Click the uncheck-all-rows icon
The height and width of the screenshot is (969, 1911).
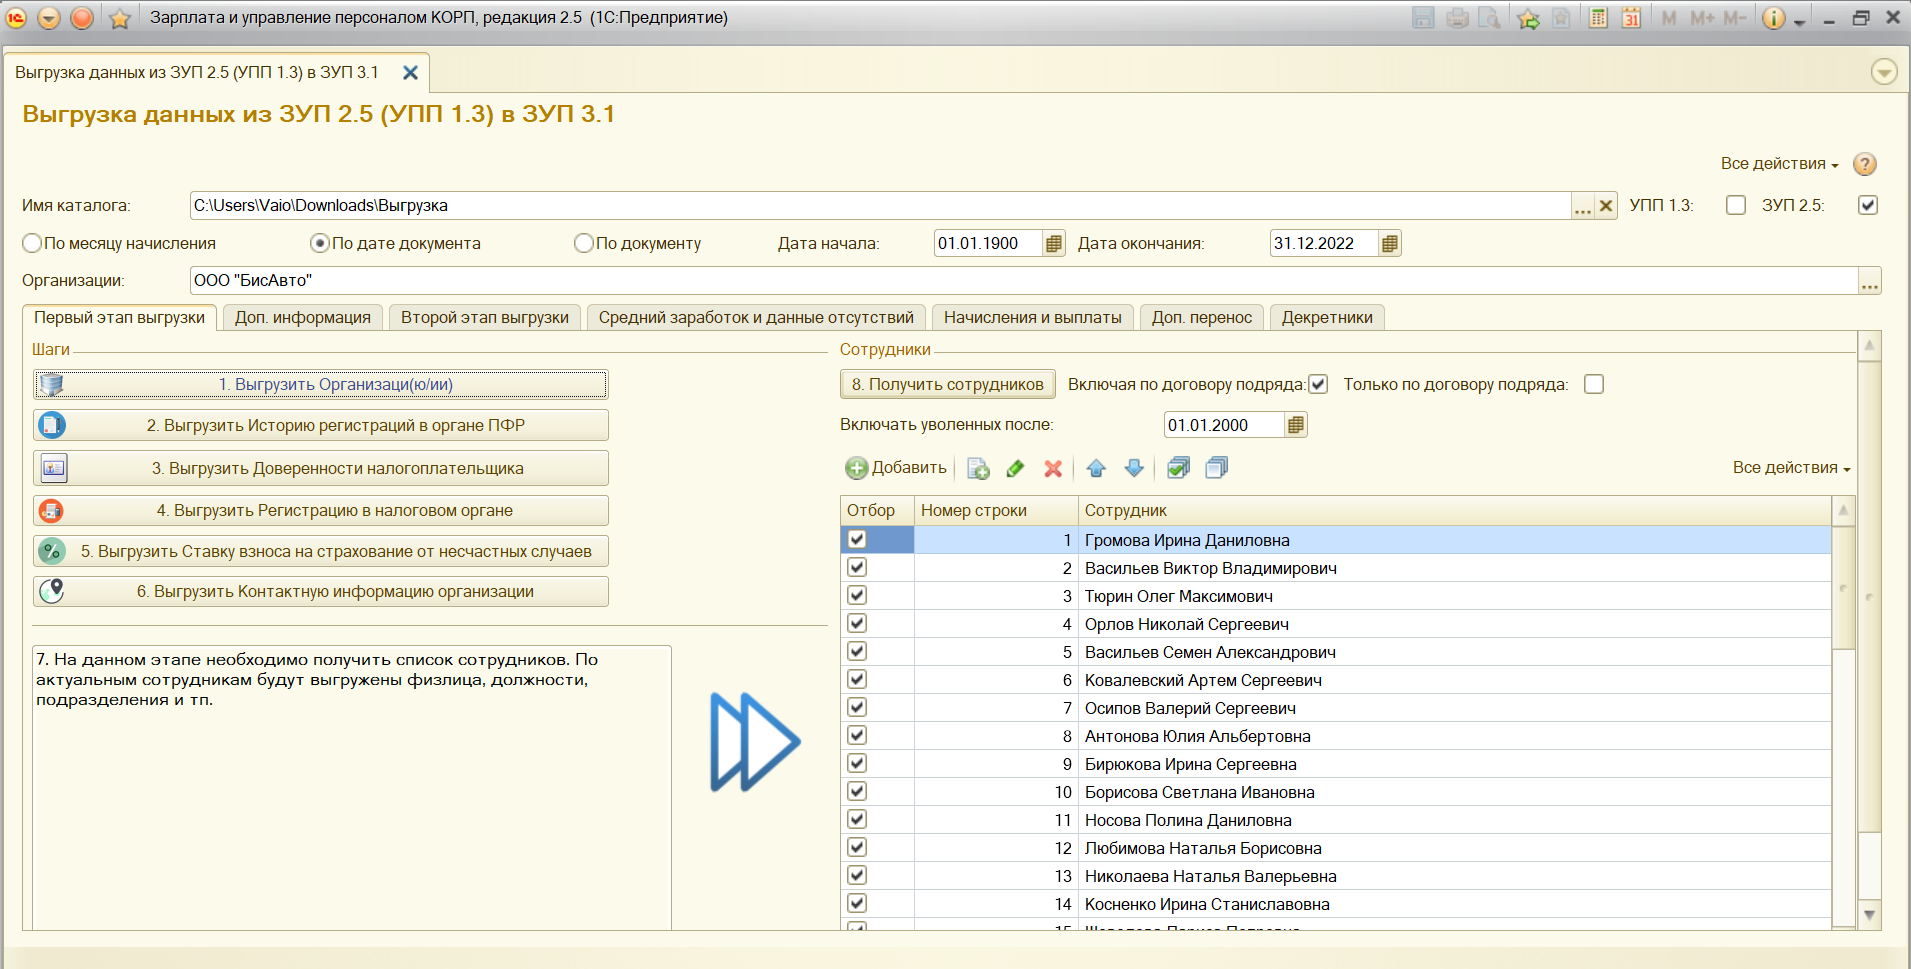(x=1217, y=468)
